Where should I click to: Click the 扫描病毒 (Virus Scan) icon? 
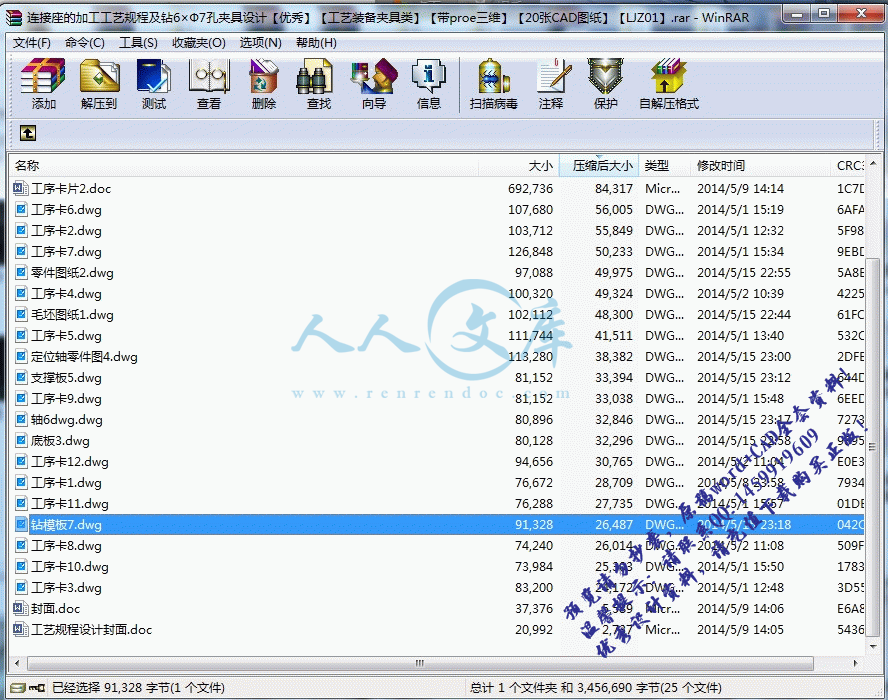(493, 76)
